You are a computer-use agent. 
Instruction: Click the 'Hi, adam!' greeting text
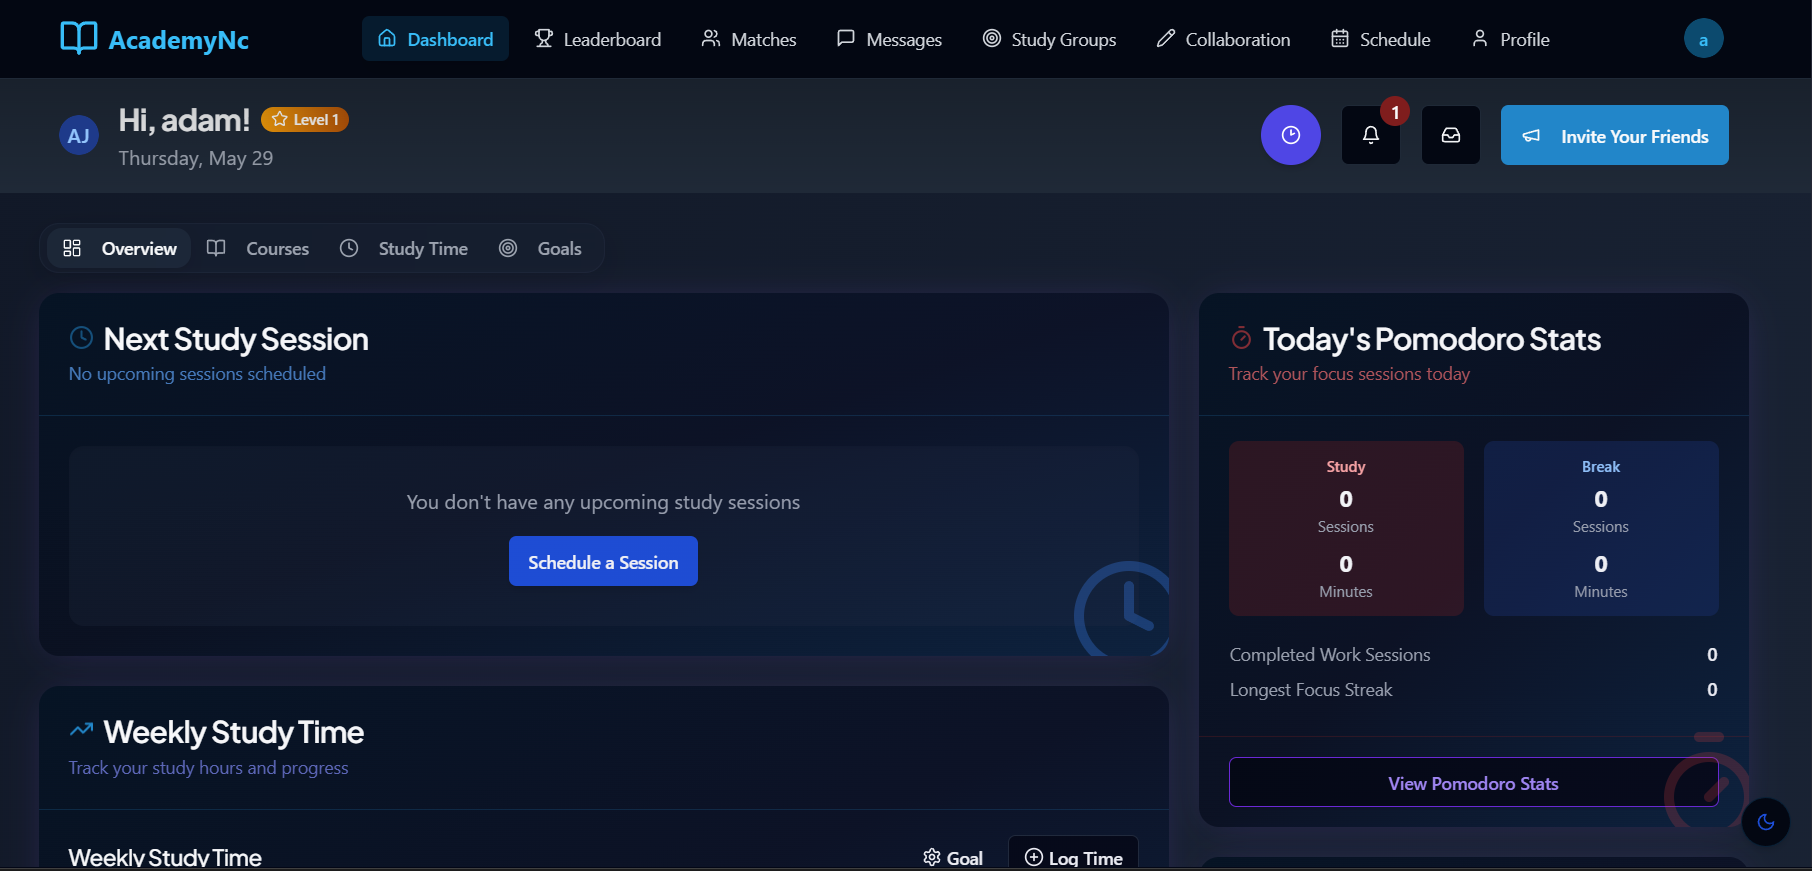click(184, 120)
